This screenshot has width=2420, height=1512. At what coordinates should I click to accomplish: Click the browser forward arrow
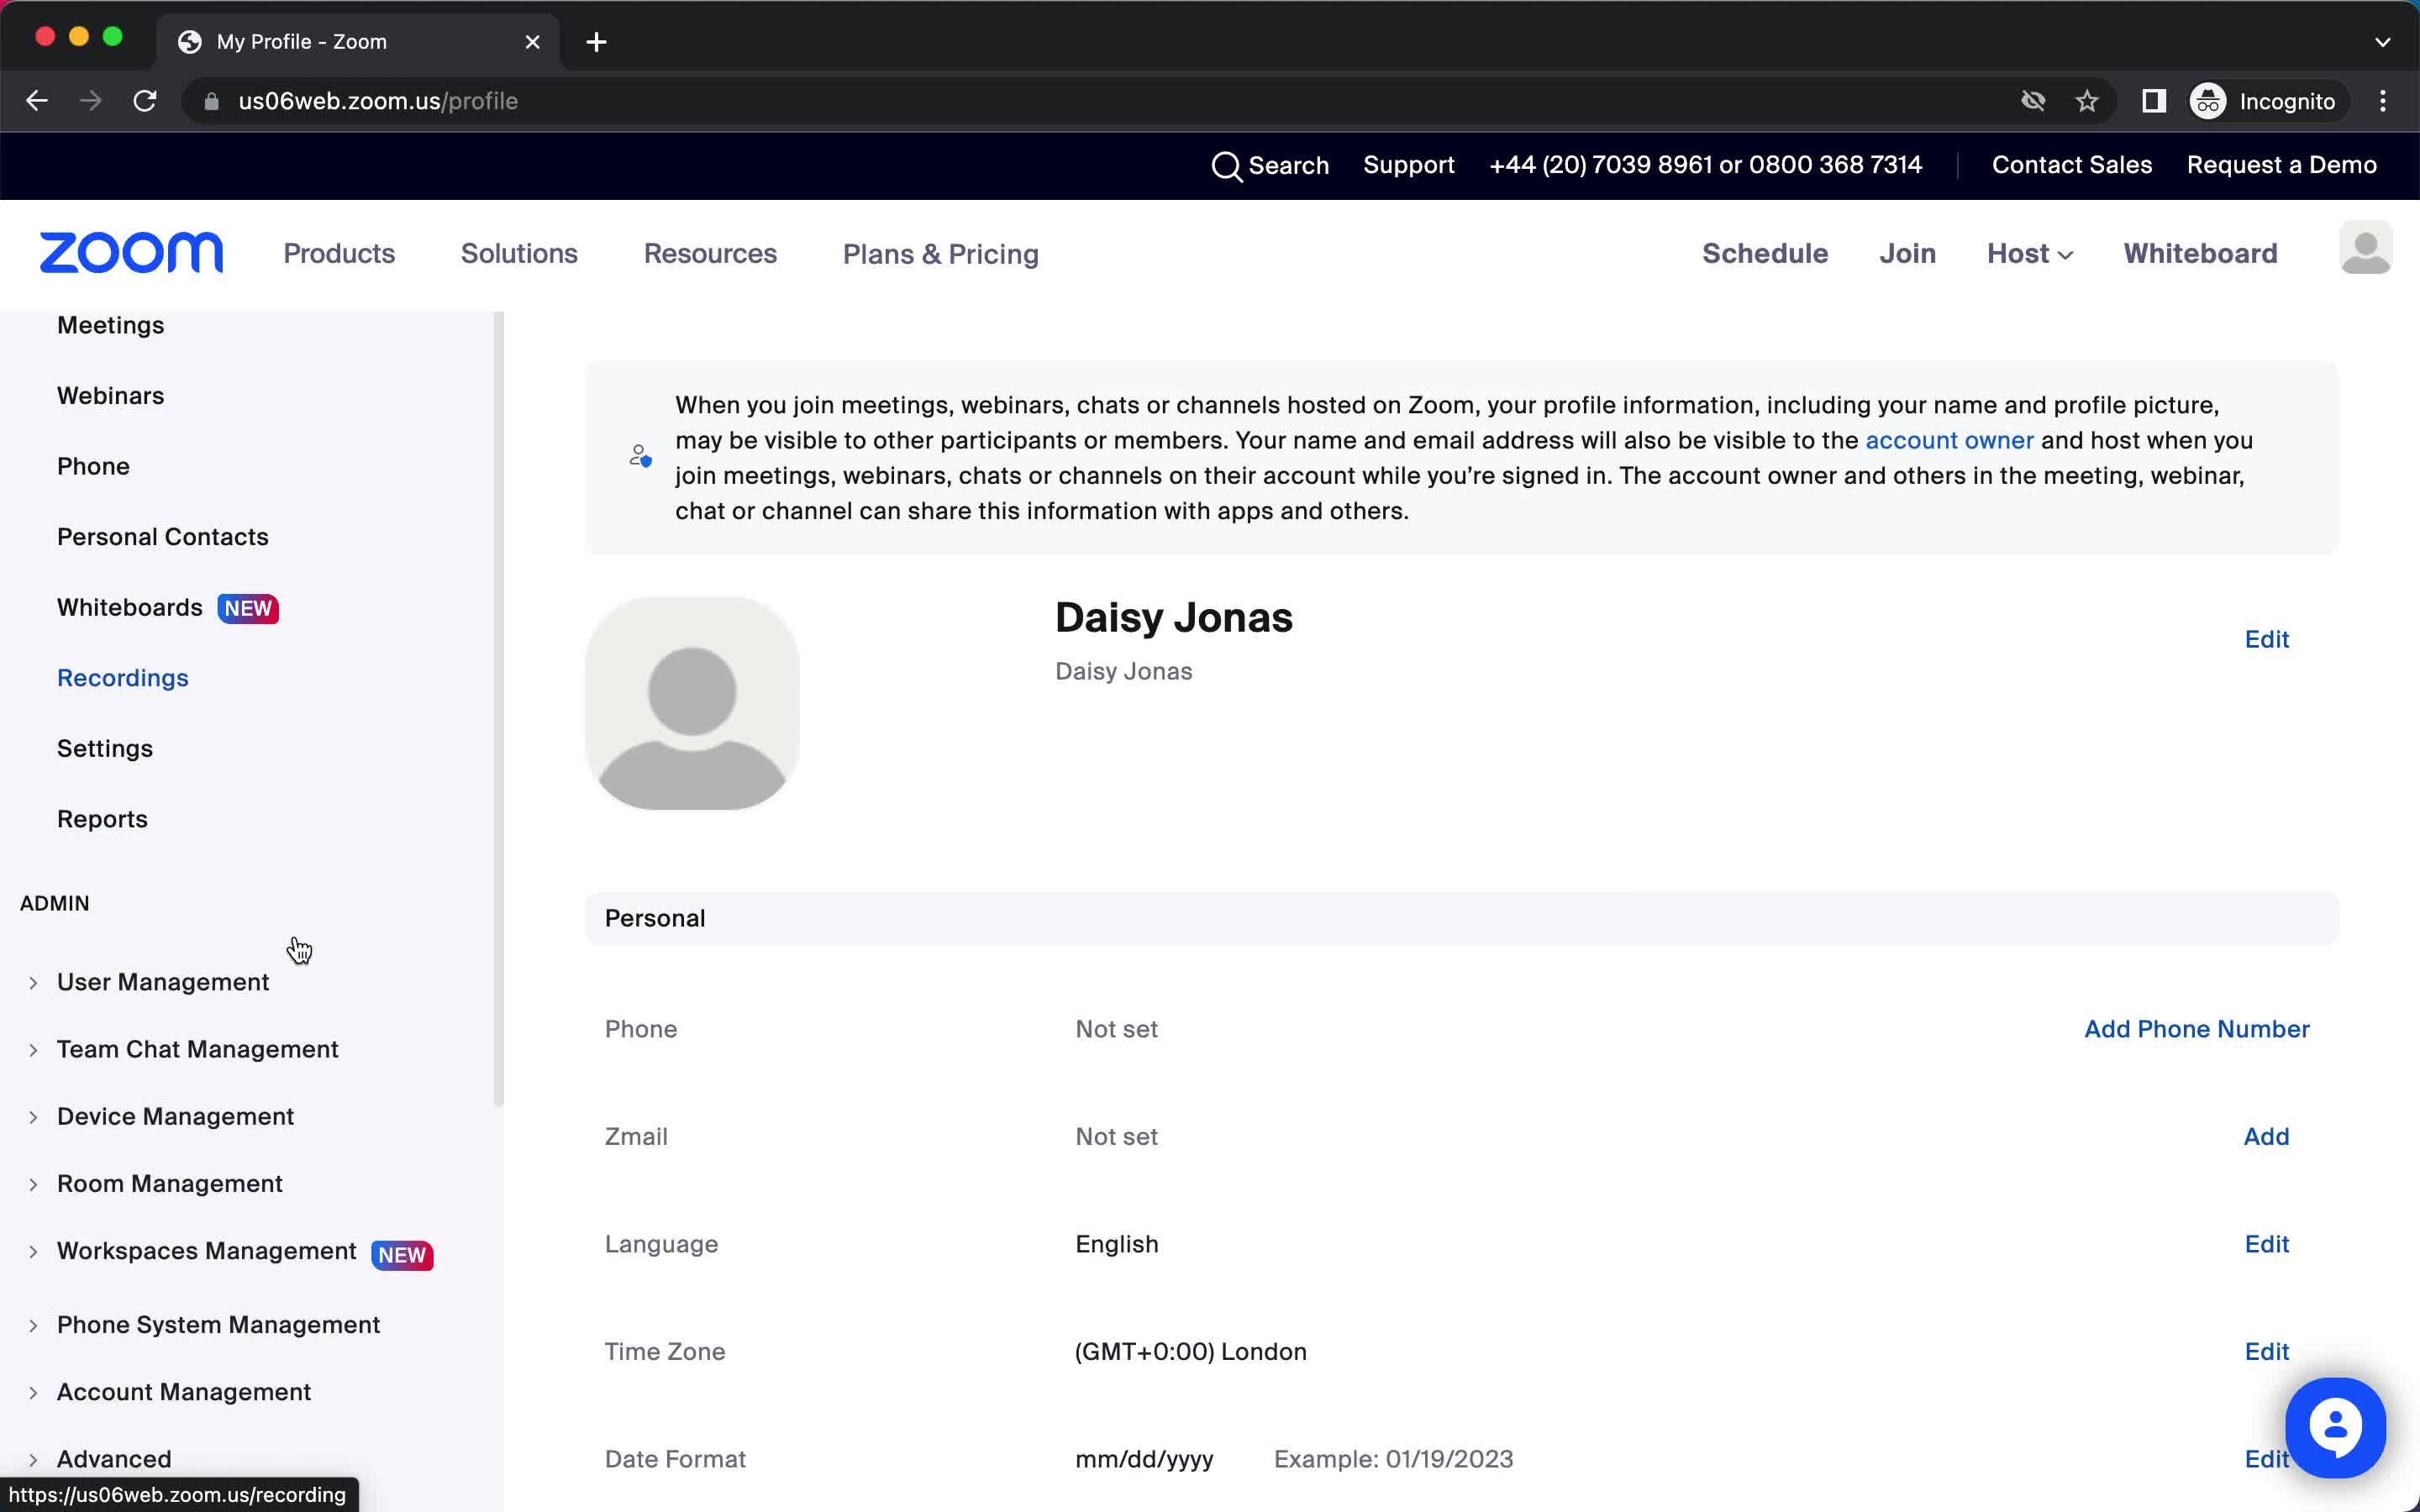[x=90, y=101]
